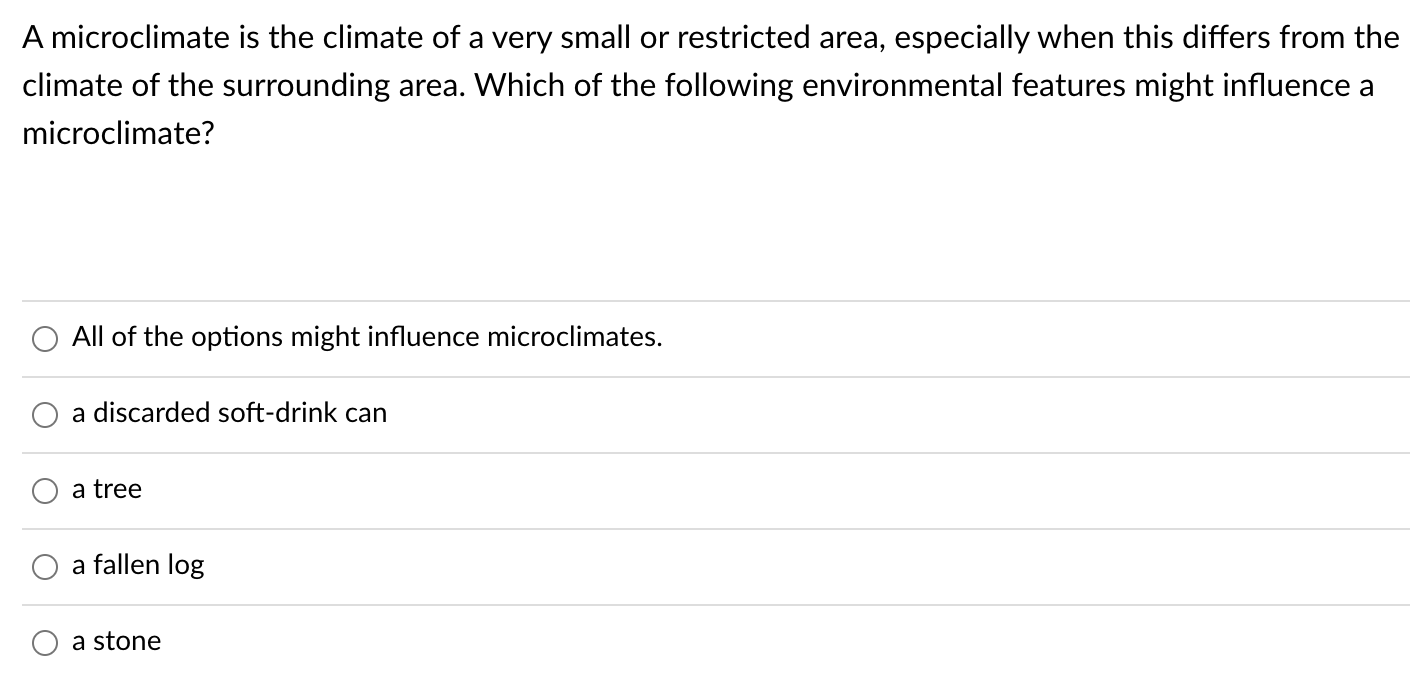The height and width of the screenshot is (682, 1412).
Task: Click the 'a fallen log' answer text
Action: tap(138, 566)
